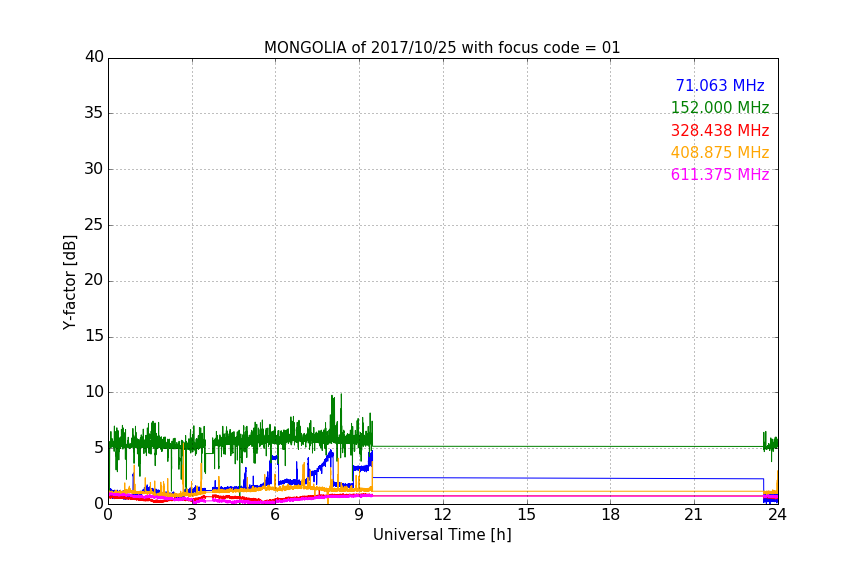Screen dimensions: 864x576
Task: Click the y-axis tick label 35
Action: 94,113
